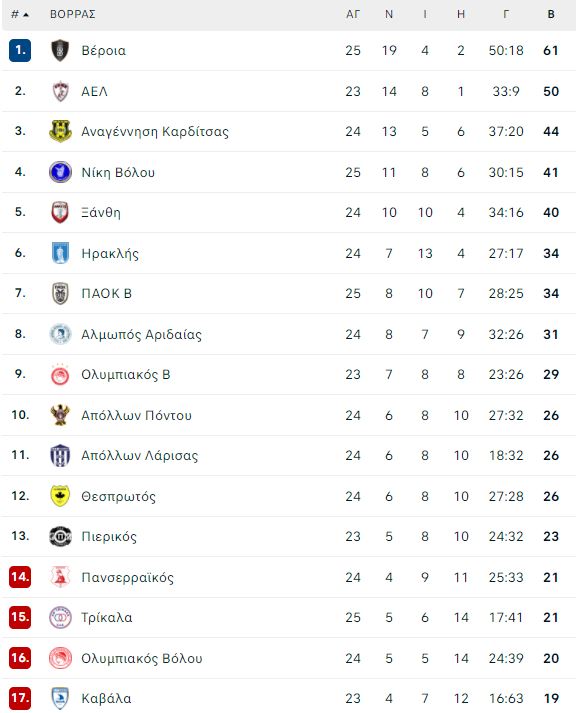Open the Απόλλων Πόντου team page
576x713 pixels.
[136, 416]
